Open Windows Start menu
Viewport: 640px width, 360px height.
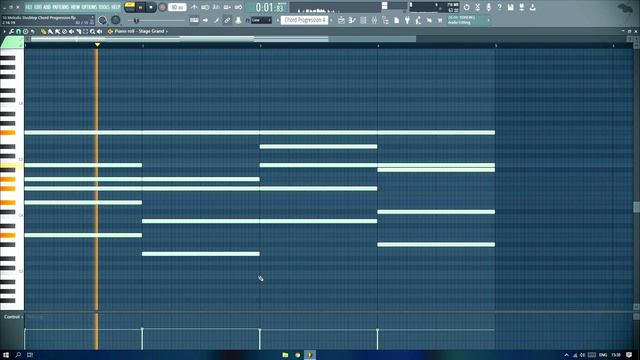(x=6, y=355)
